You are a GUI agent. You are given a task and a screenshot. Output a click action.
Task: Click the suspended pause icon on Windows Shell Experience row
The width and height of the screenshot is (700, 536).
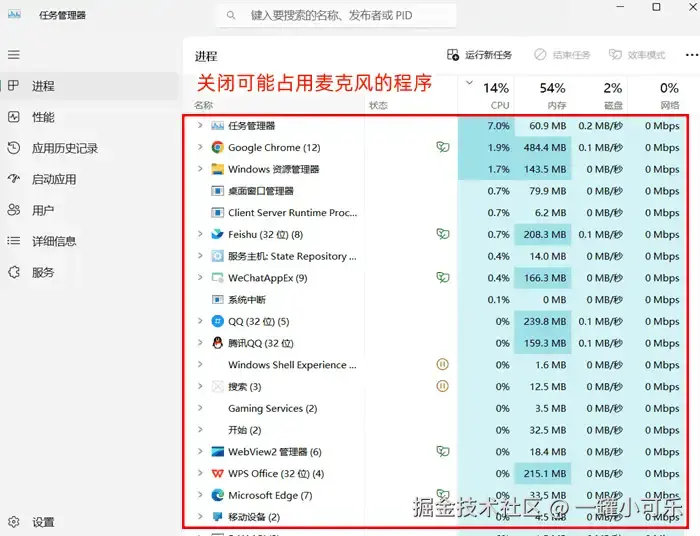pyautogui.click(x=442, y=365)
